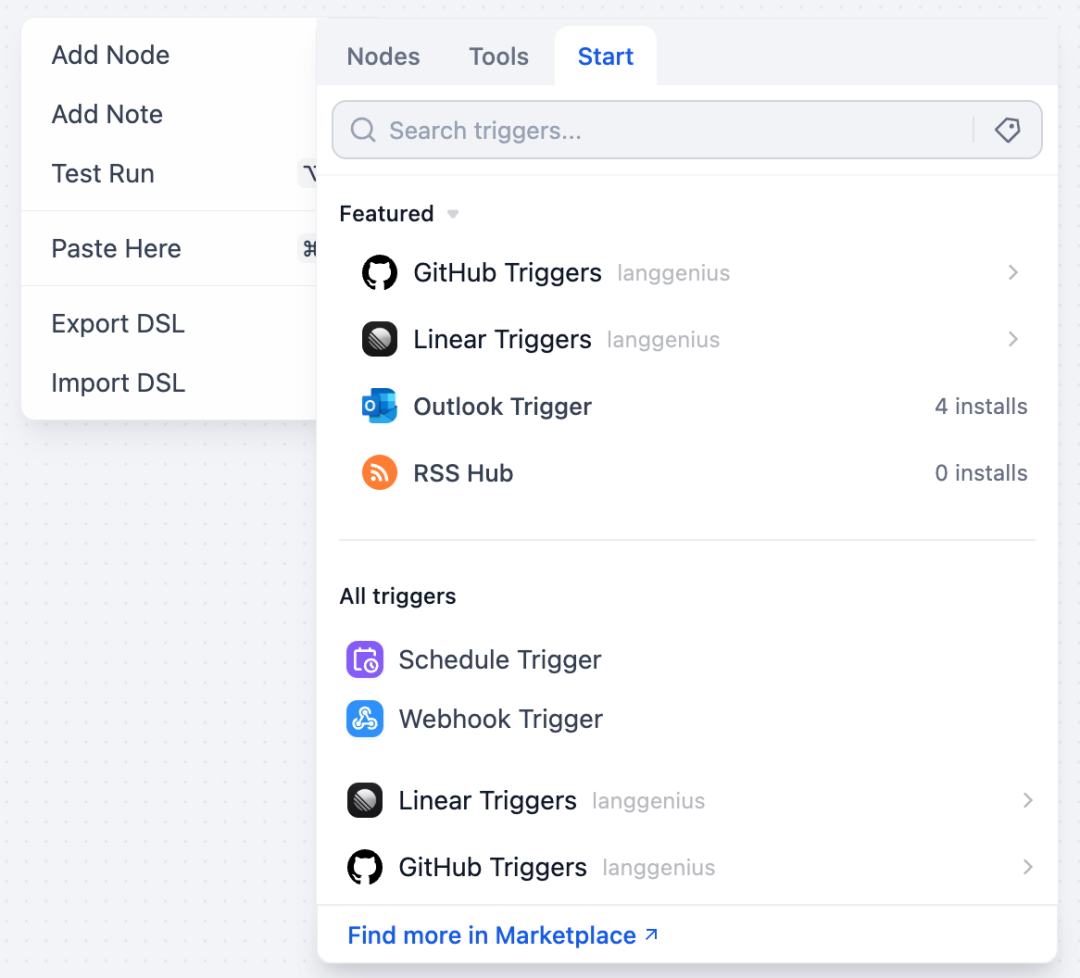Select the GitHub Triggers icon under Featured
This screenshot has height=978, width=1080.
pyautogui.click(x=377, y=272)
